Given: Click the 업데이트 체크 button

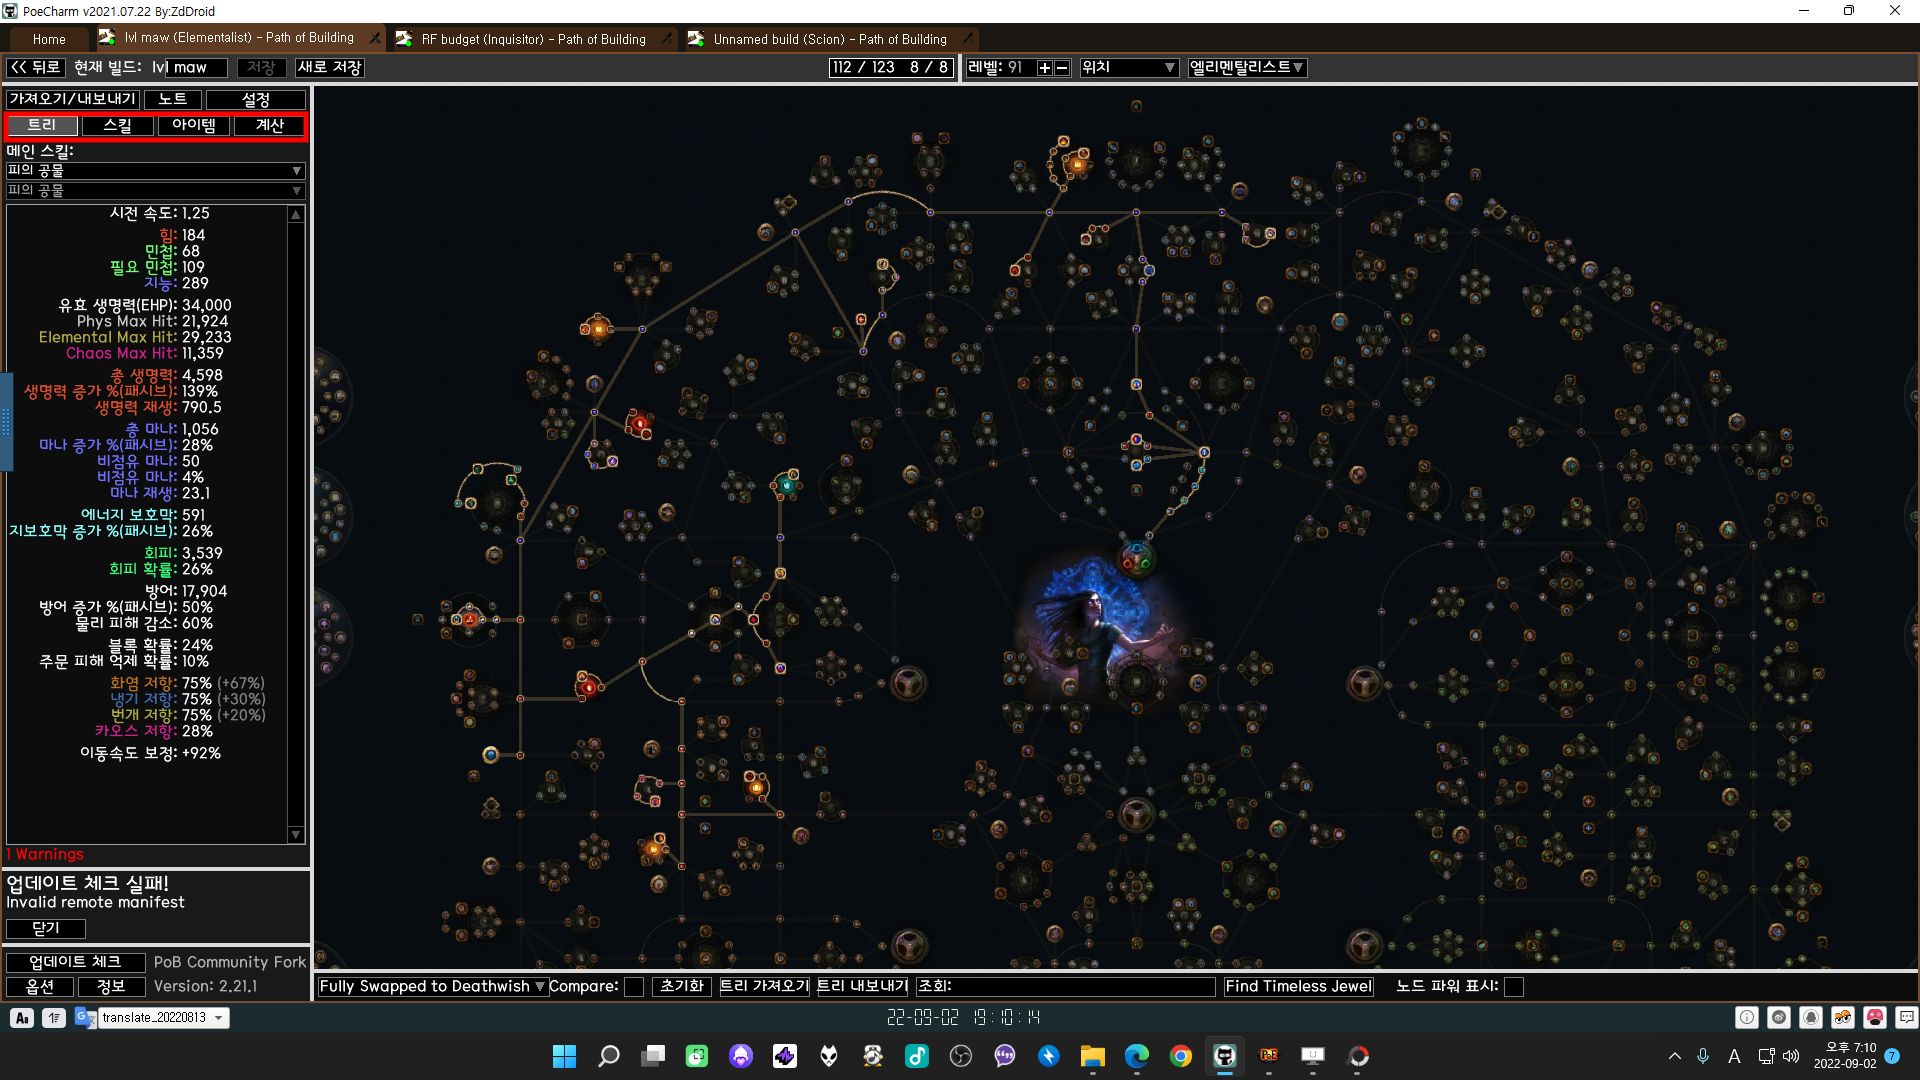Looking at the screenshot, I should (75, 962).
